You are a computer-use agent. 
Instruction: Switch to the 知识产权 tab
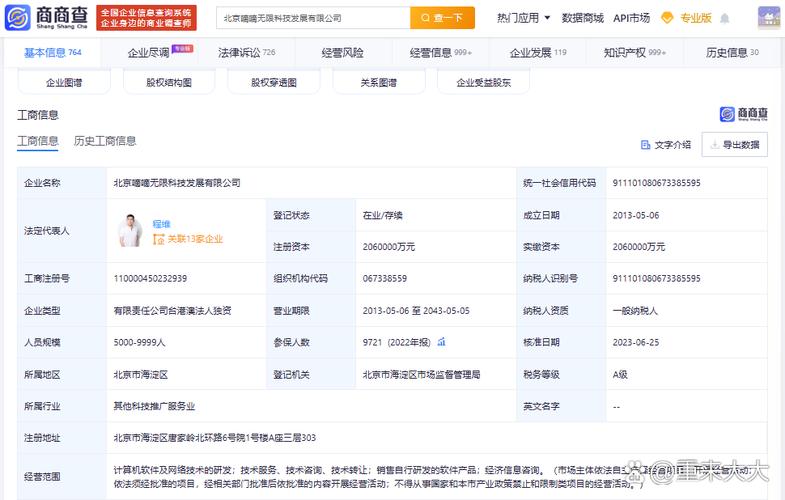[635, 53]
